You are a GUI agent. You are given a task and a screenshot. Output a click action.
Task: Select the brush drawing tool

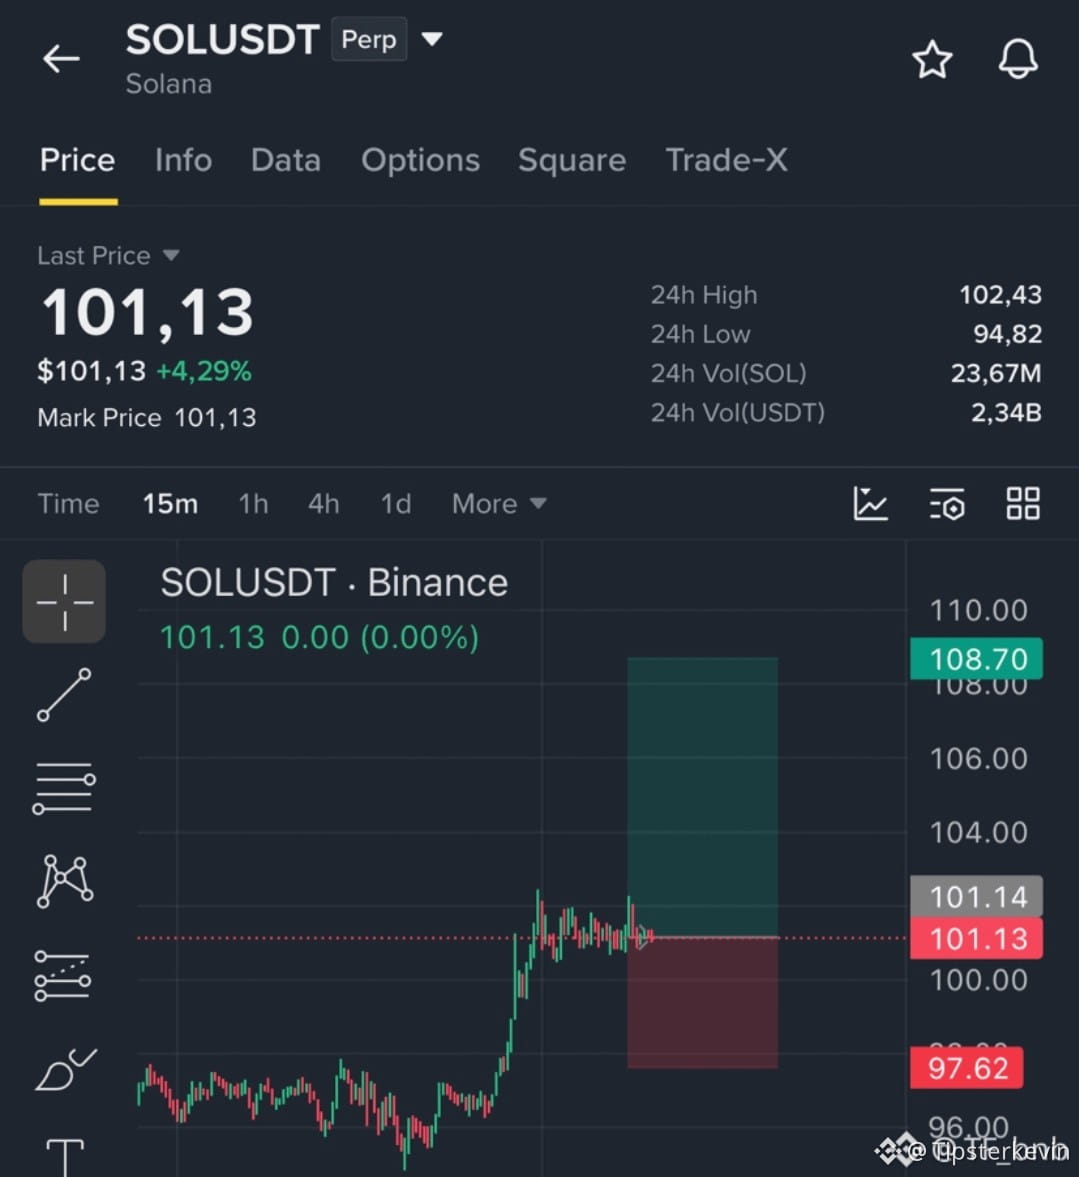tap(65, 1070)
